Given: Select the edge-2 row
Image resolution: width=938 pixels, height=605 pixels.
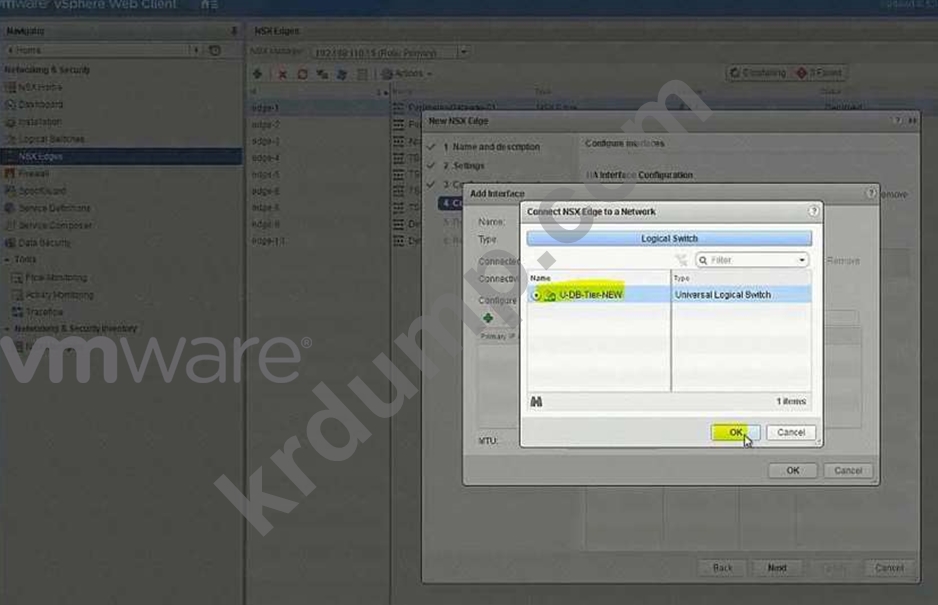Looking at the screenshot, I should pyautogui.click(x=319, y=124).
